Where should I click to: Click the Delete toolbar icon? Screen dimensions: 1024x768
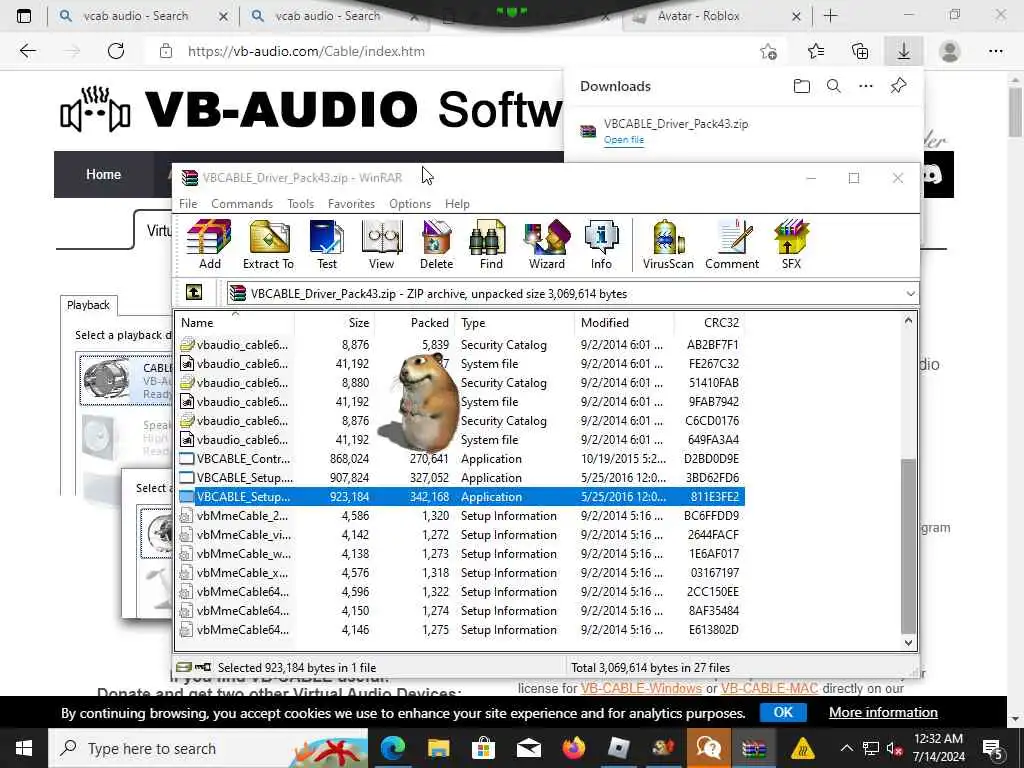click(436, 244)
